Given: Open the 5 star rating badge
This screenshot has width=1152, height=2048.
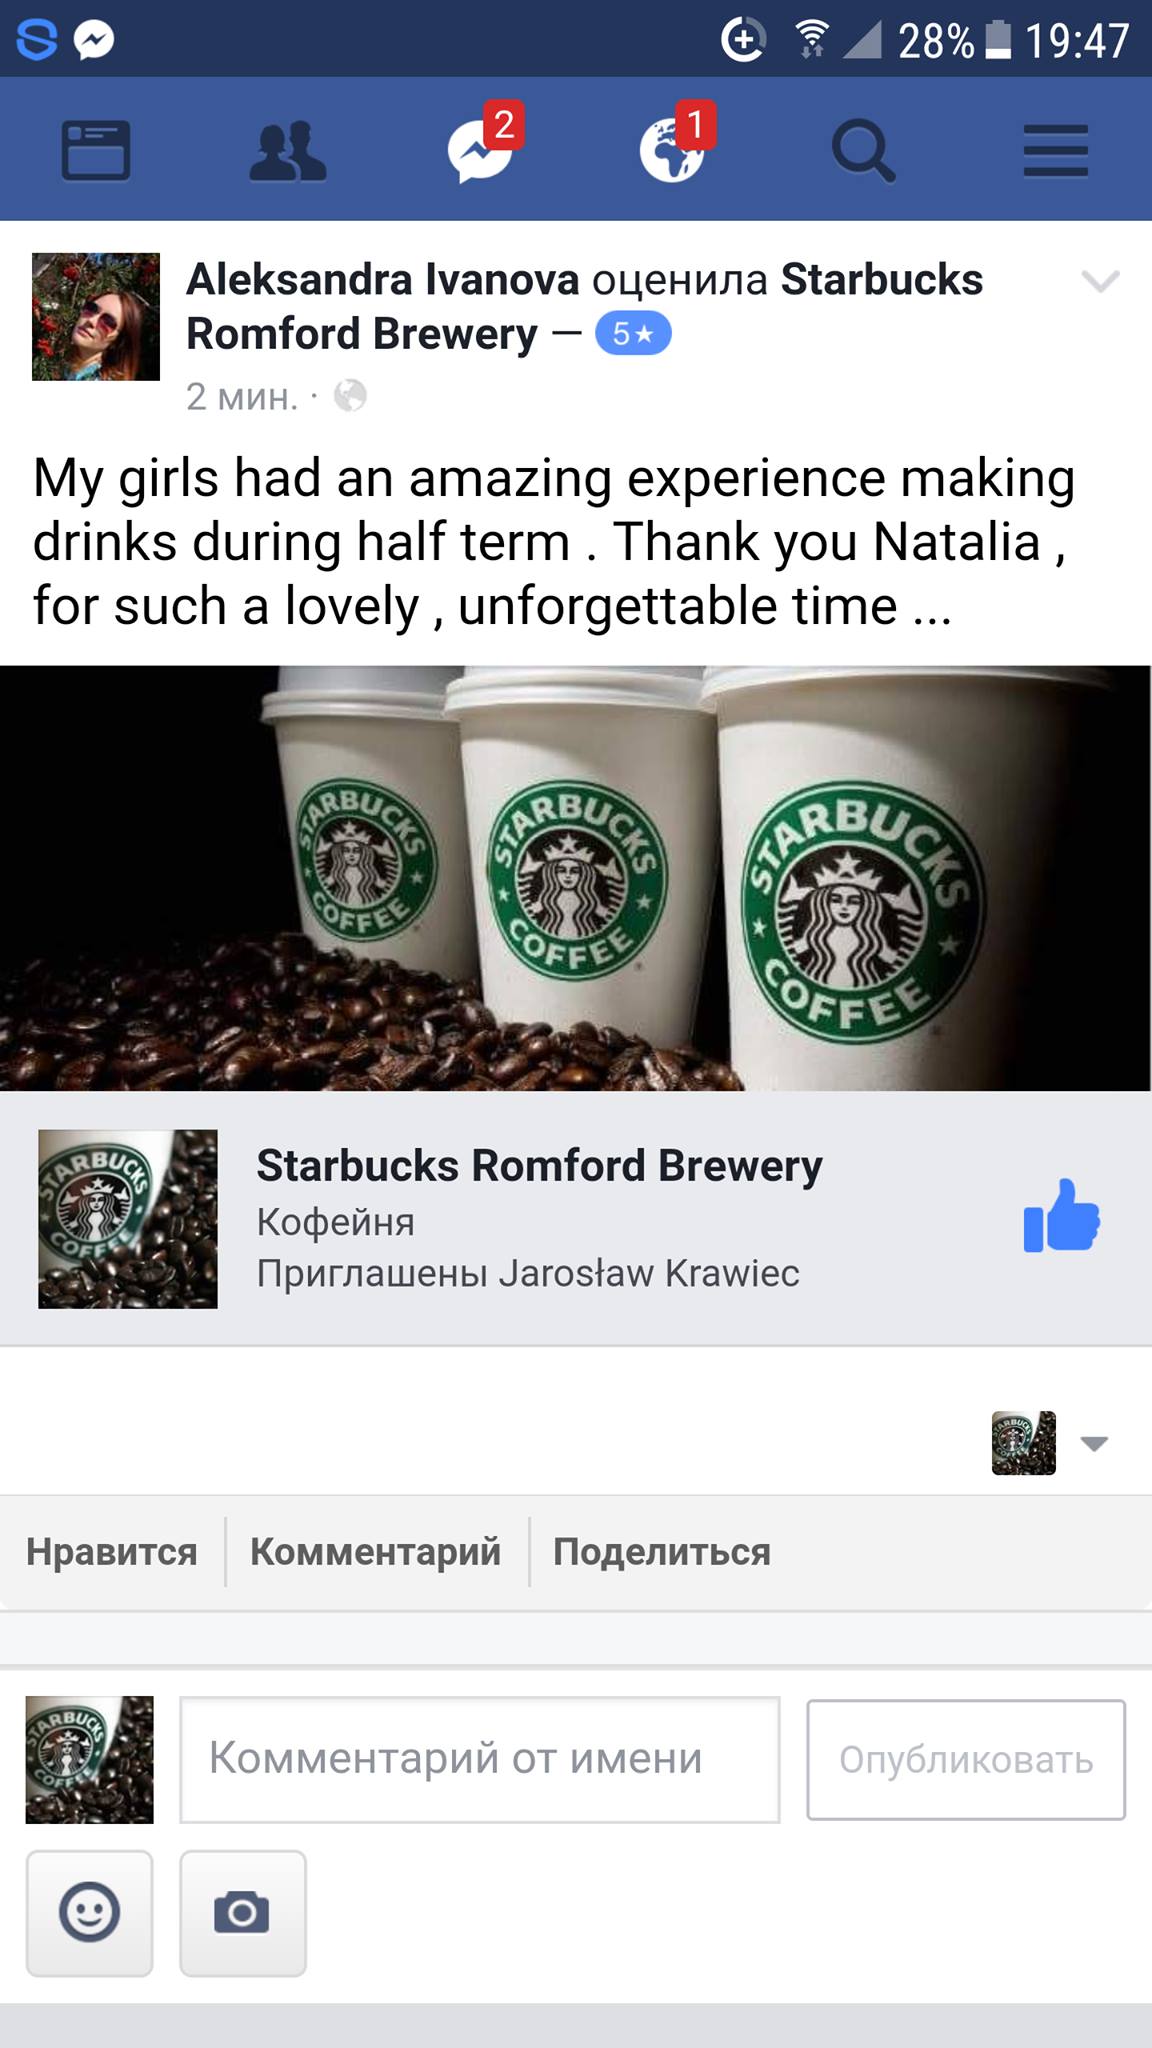Looking at the screenshot, I should (x=633, y=334).
